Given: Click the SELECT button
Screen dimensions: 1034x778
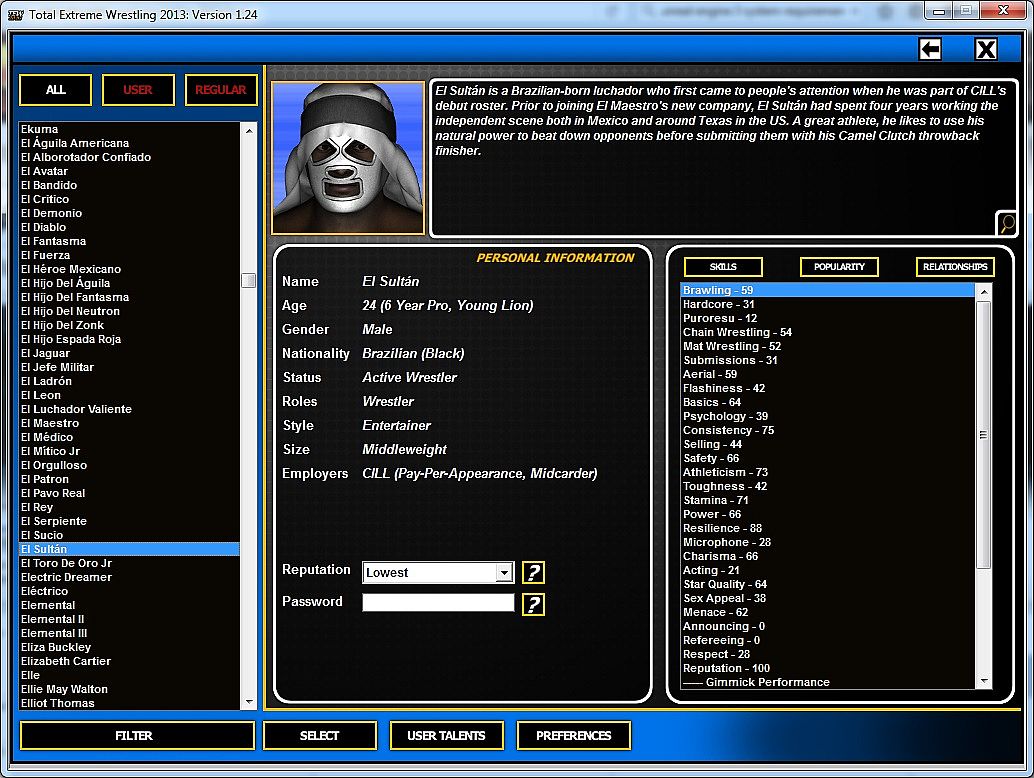Looking at the screenshot, I should click(x=320, y=735).
